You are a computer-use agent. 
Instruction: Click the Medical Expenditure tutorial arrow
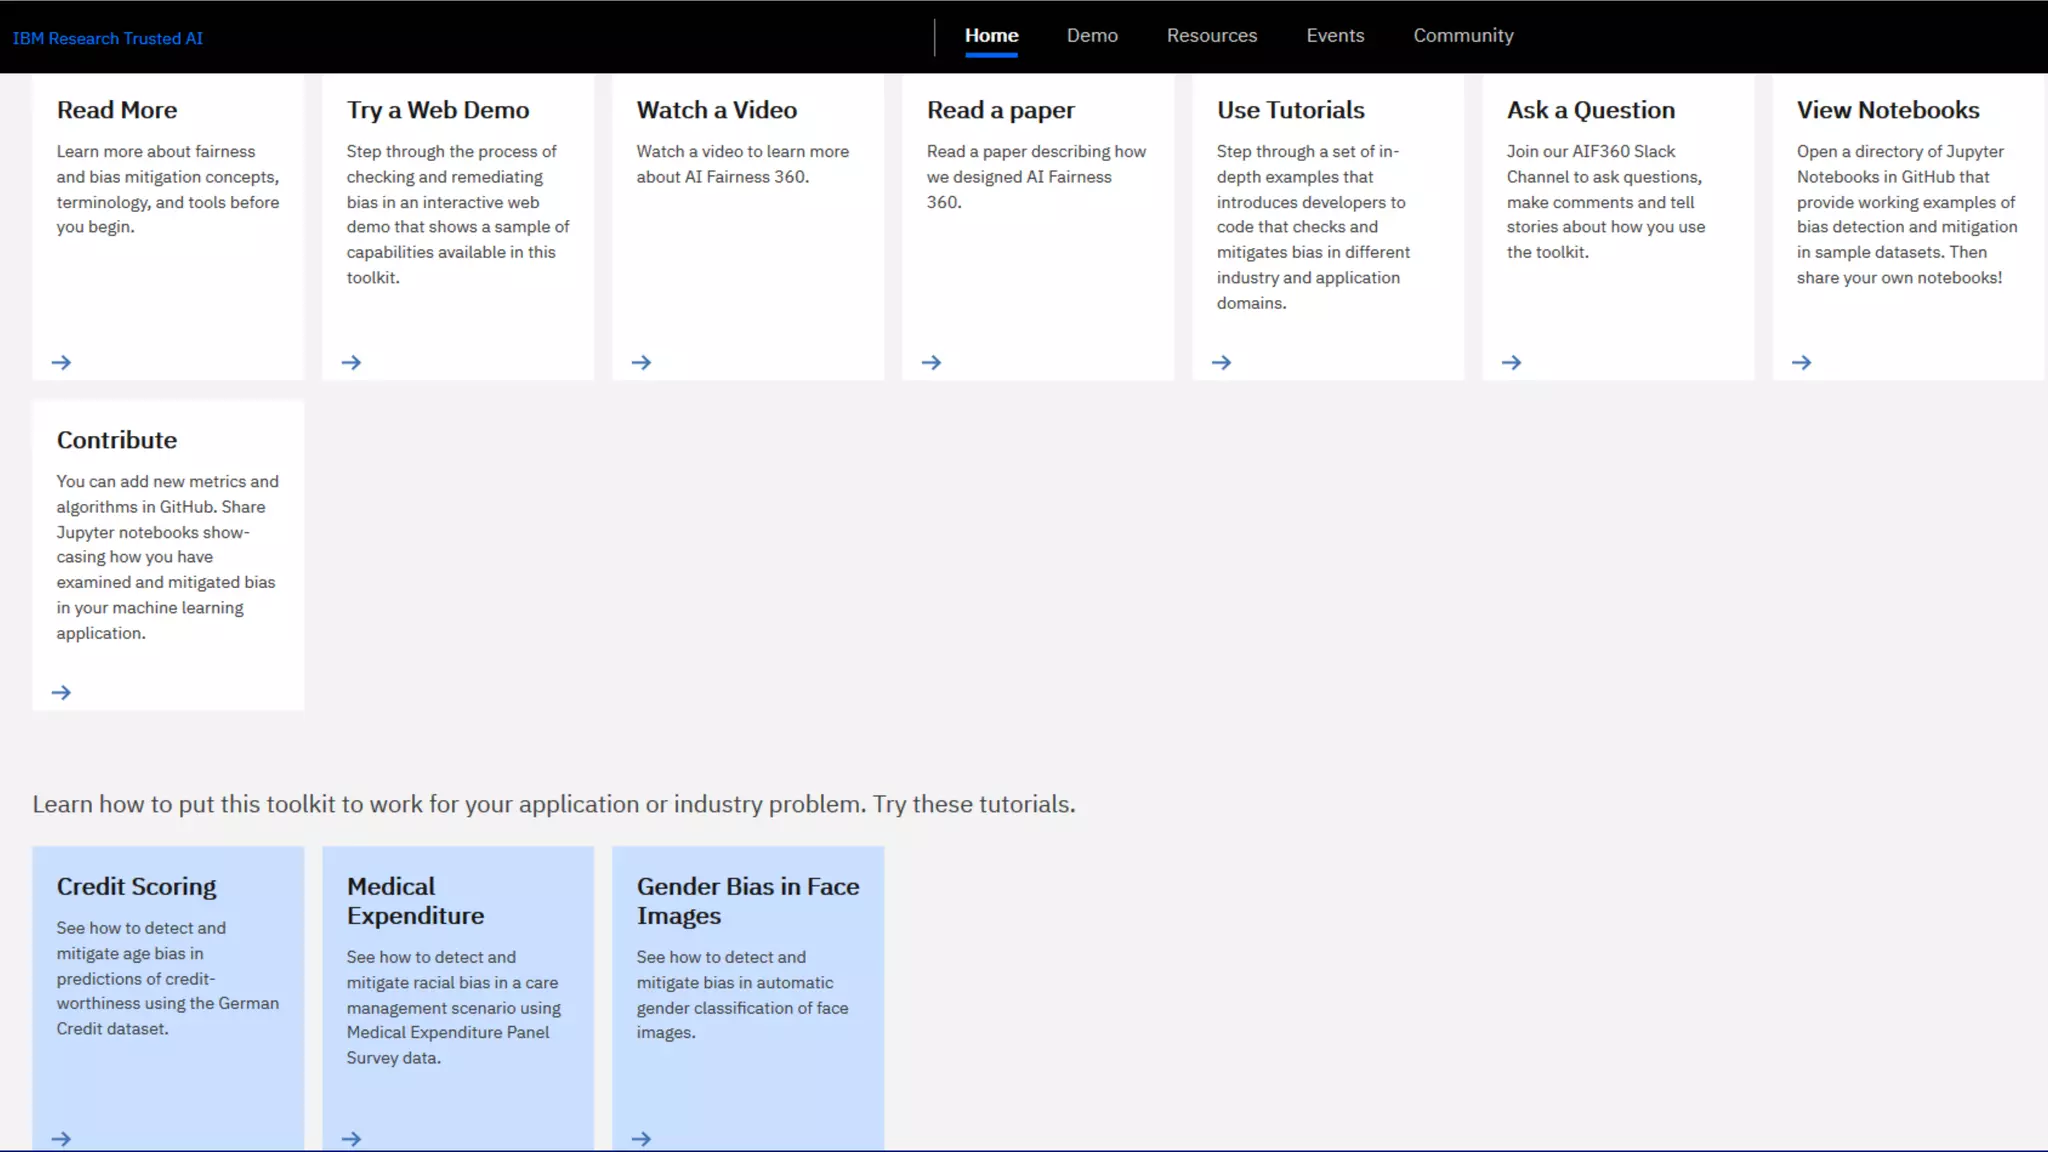click(x=351, y=1138)
